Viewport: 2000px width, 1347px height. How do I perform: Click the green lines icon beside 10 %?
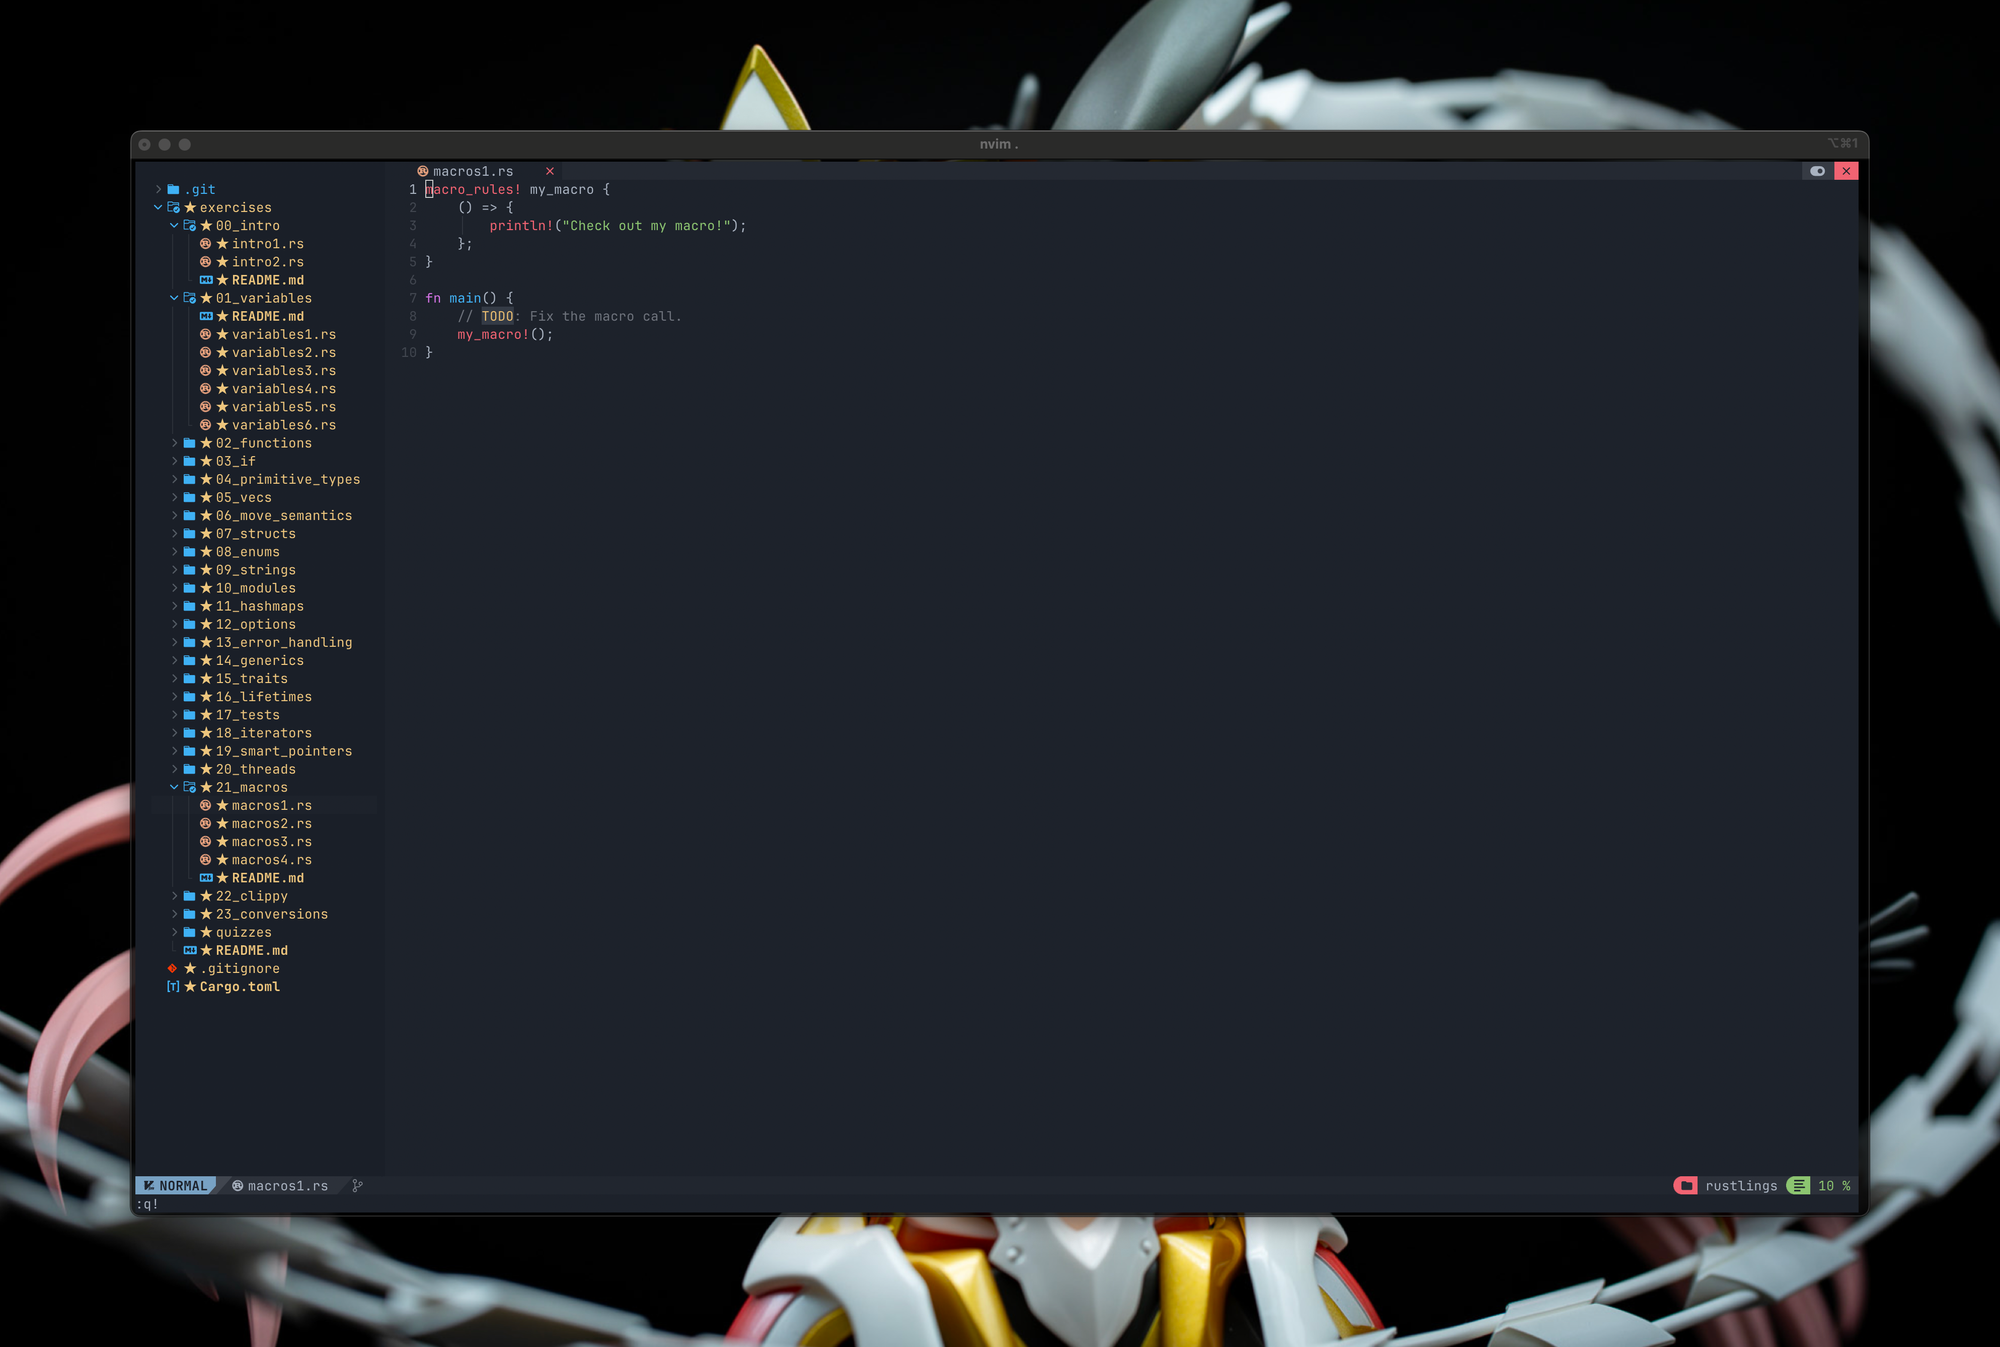(x=1799, y=1185)
